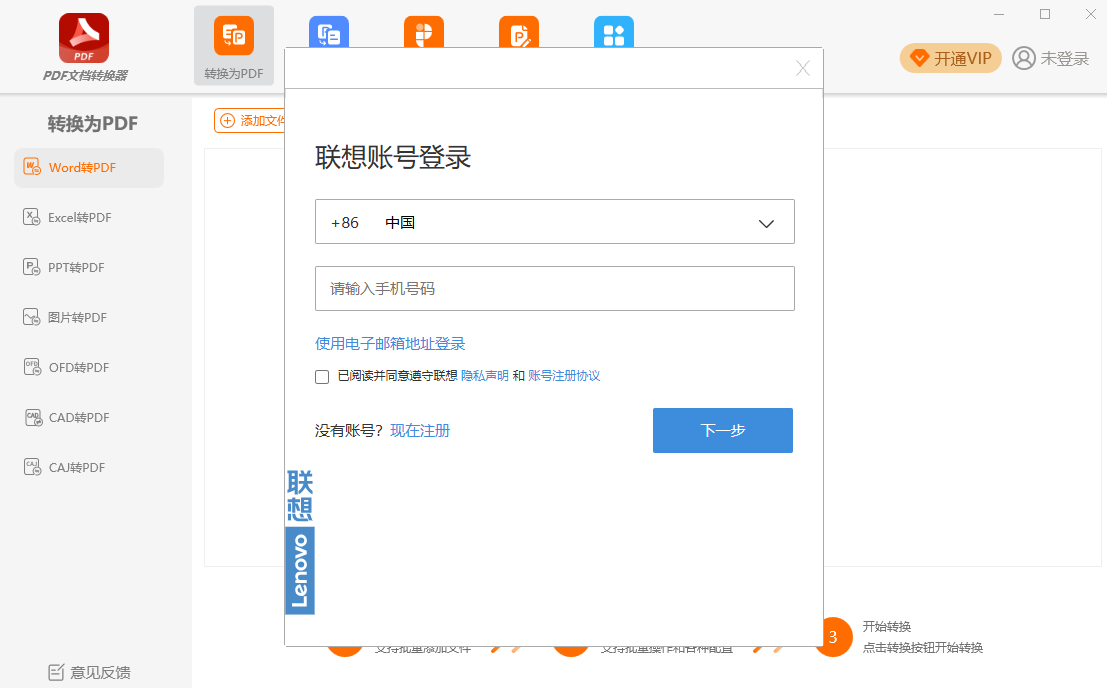
Task: Minimize the PDF converter window
Action: pyautogui.click(x=999, y=14)
